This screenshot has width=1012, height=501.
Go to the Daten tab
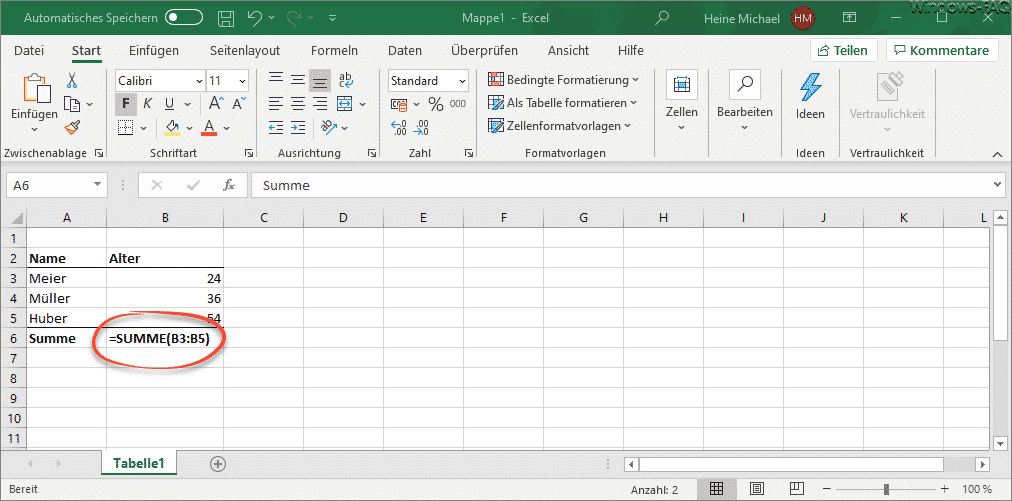[405, 50]
